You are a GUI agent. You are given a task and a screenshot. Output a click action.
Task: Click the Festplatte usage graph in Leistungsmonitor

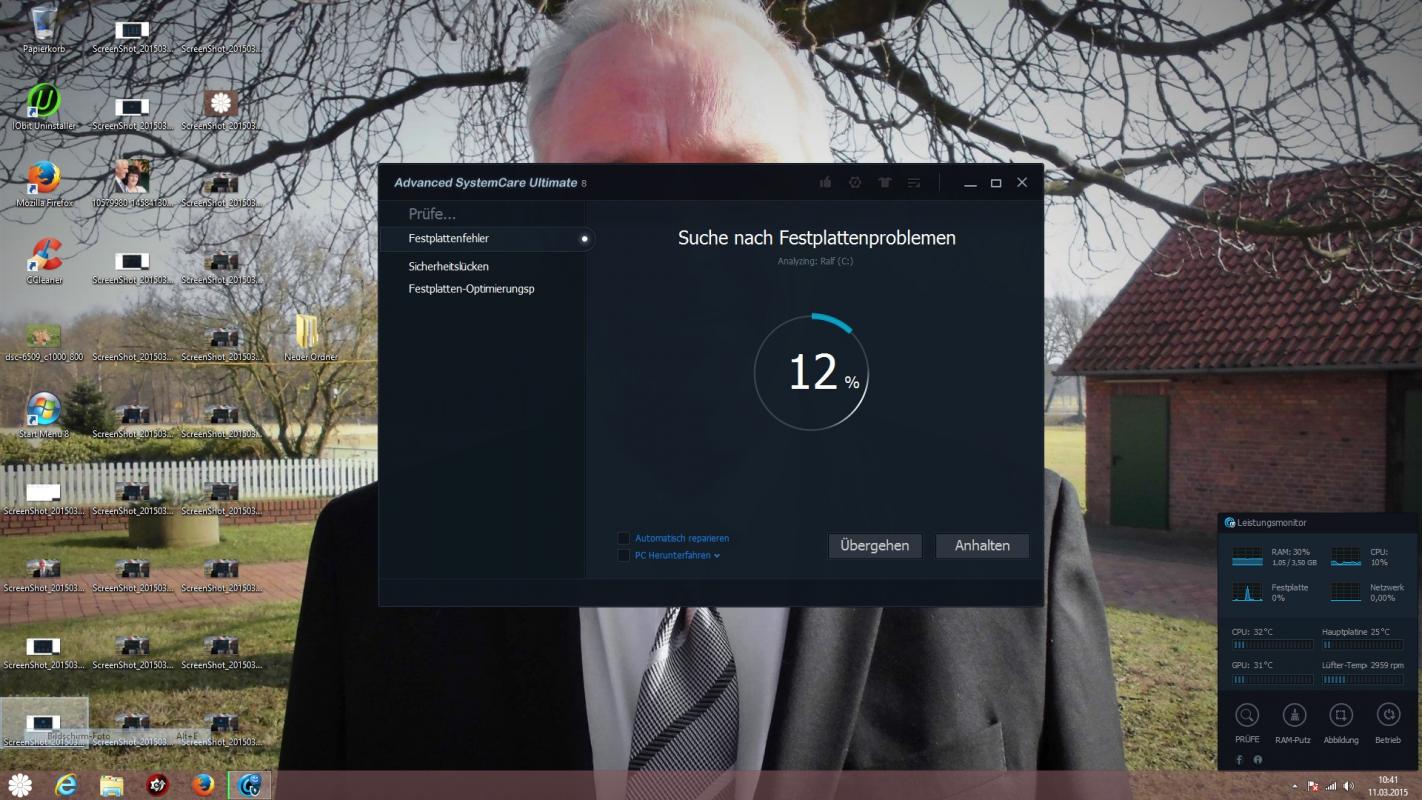[1247, 592]
